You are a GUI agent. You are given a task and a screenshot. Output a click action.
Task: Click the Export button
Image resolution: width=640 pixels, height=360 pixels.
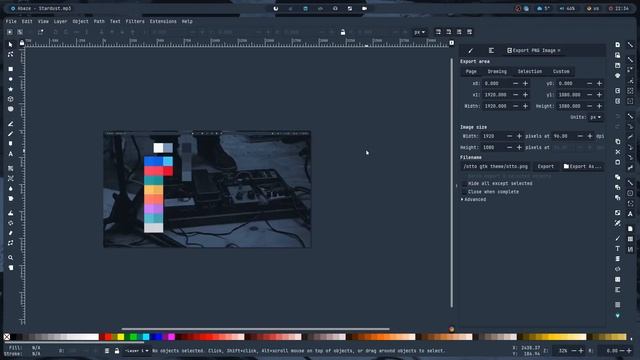546,167
